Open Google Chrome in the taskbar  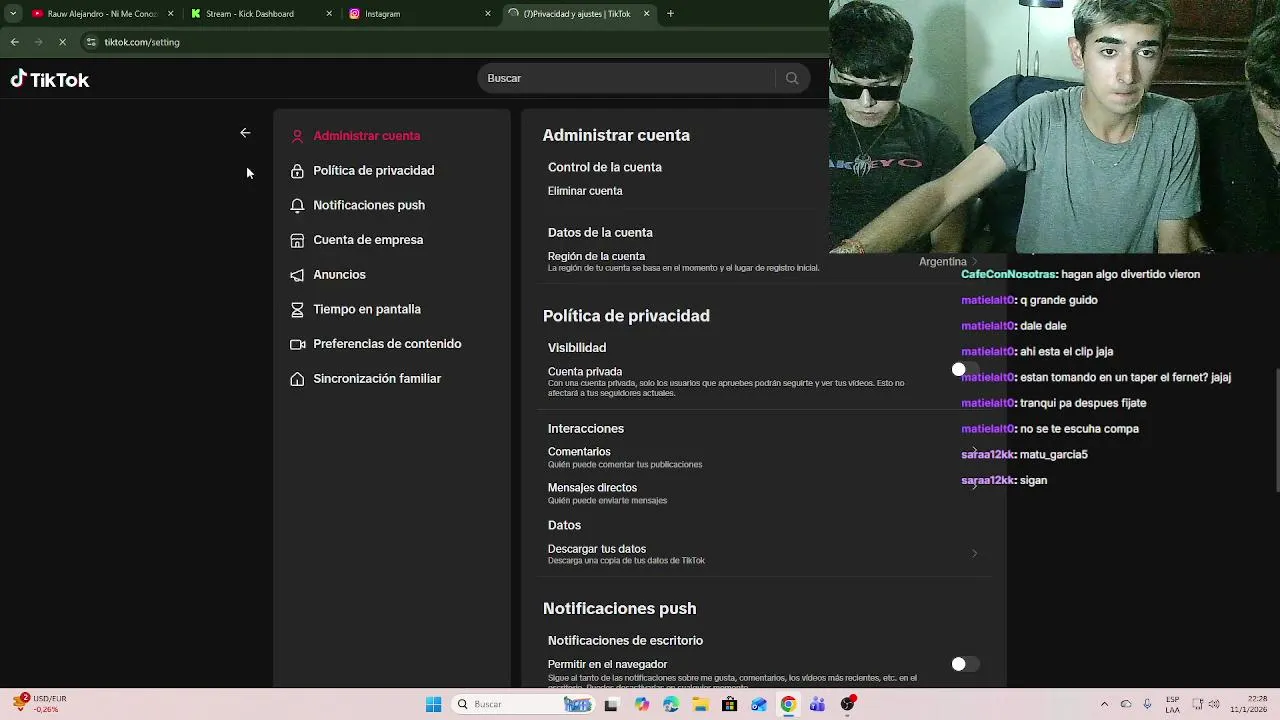click(788, 704)
